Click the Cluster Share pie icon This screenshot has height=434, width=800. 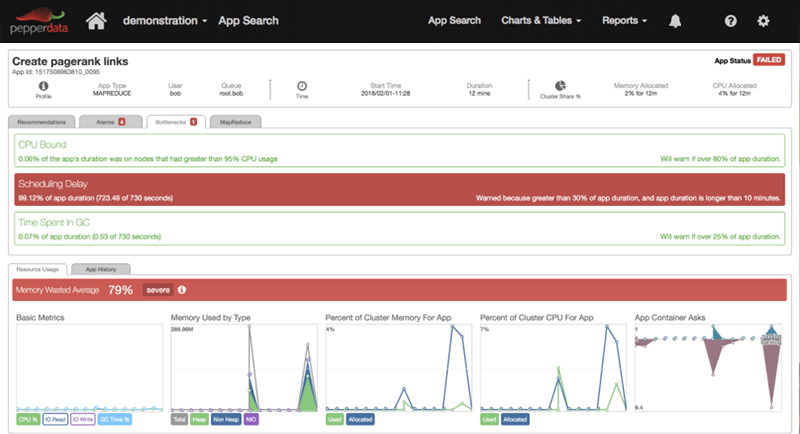560,86
